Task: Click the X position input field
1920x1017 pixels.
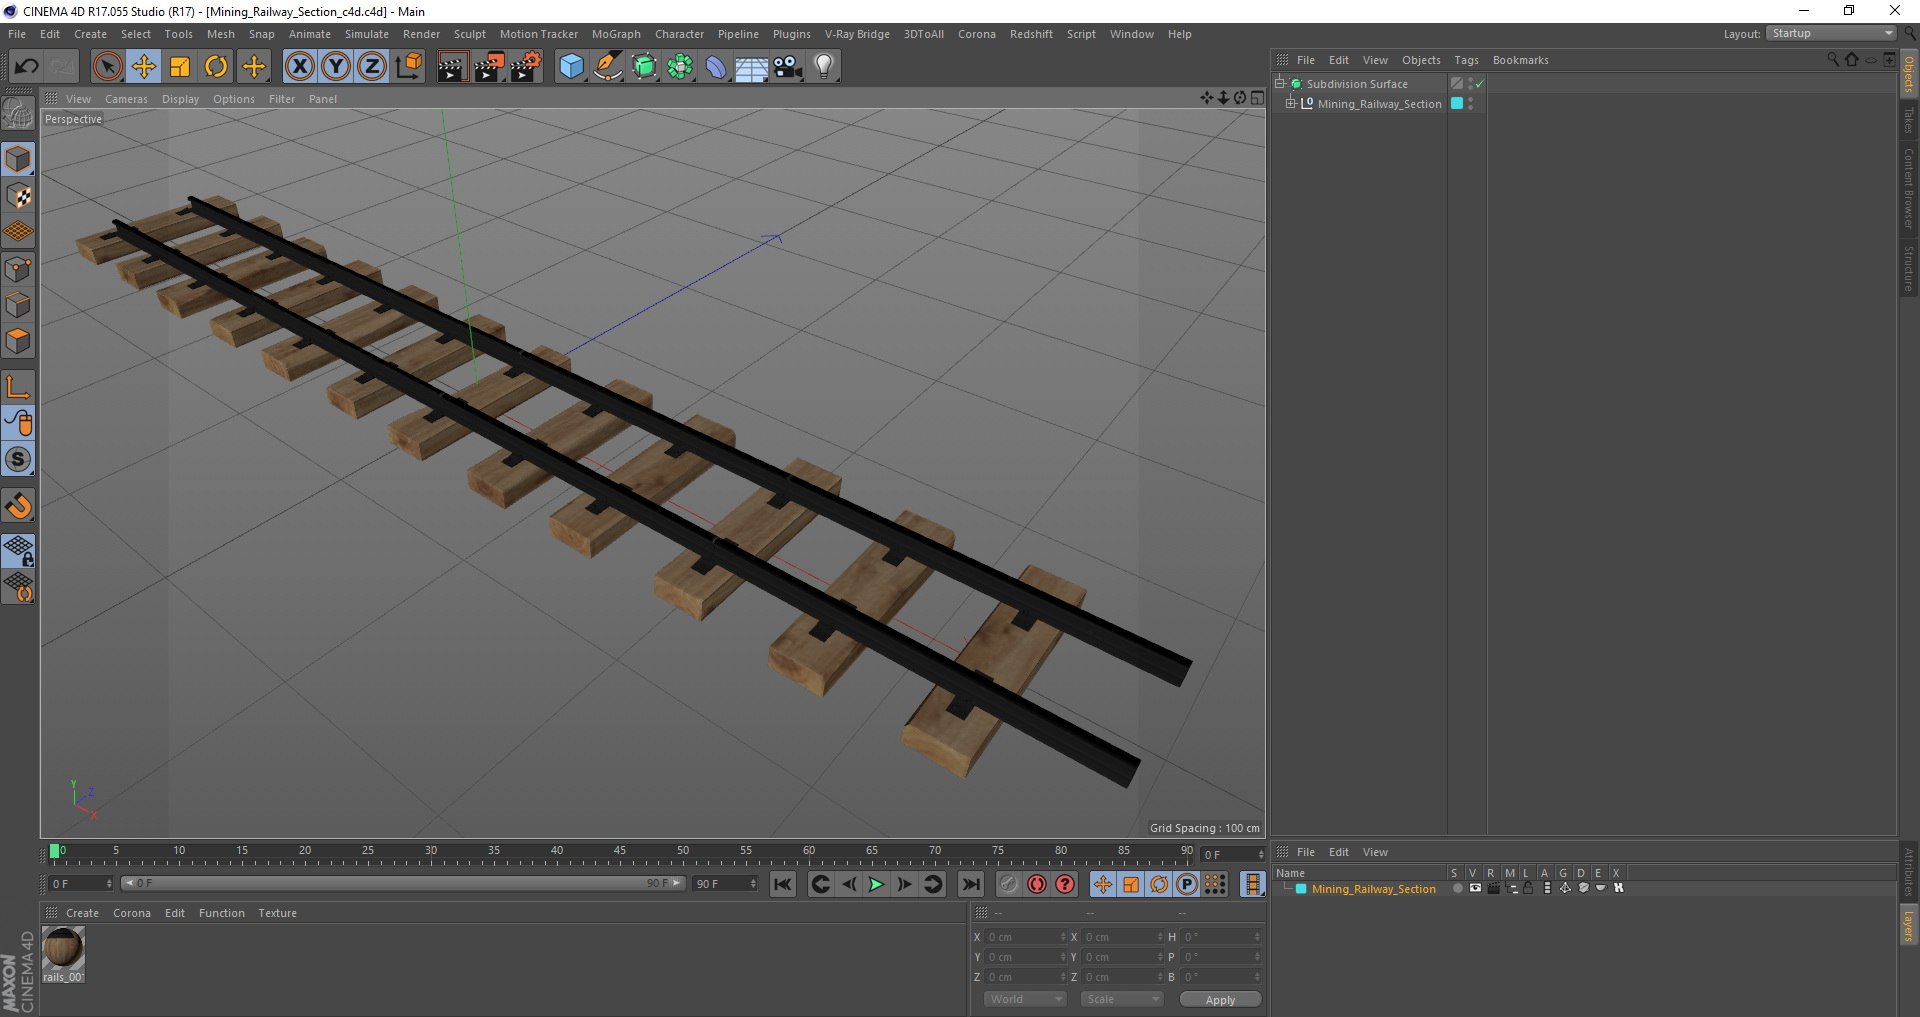Action: [1025, 937]
